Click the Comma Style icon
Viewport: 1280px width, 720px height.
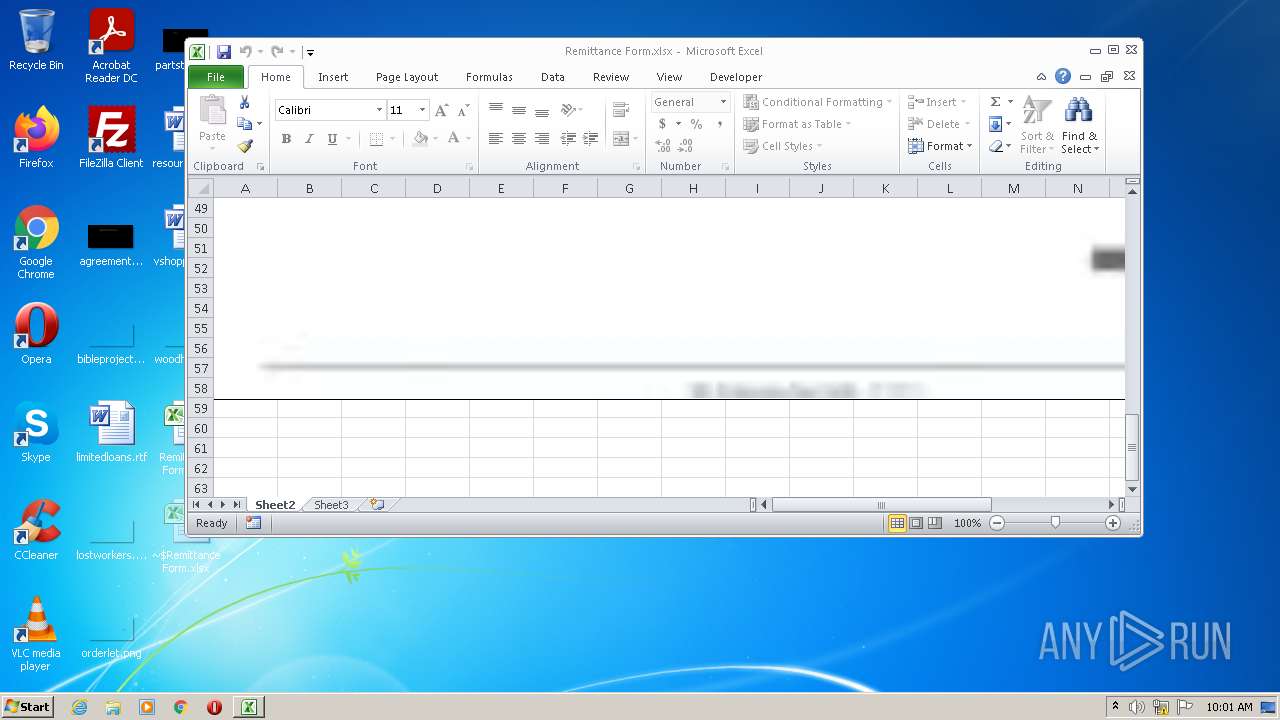point(719,124)
